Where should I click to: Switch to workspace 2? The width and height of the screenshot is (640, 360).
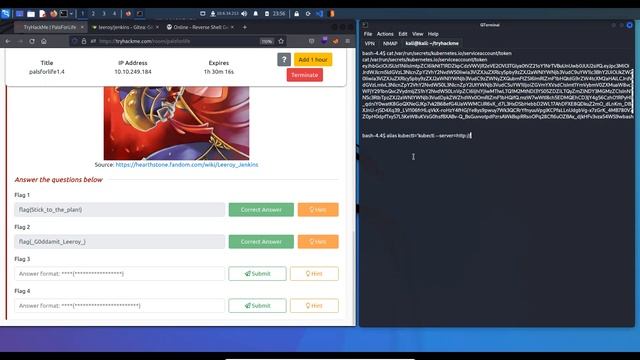93,14
